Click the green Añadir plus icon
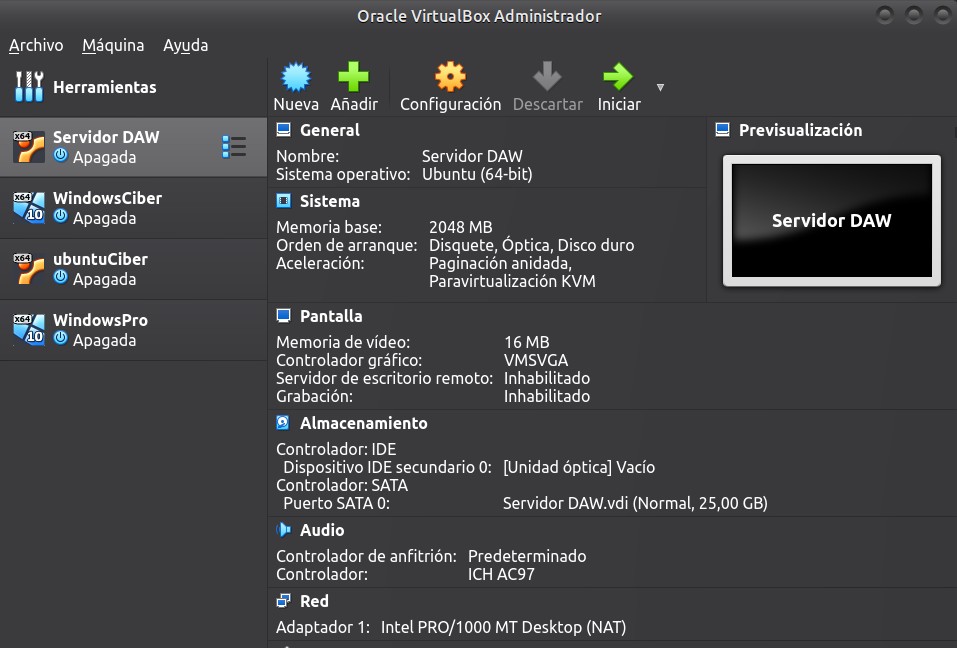The image size is (957, 648). click(353, 78)
